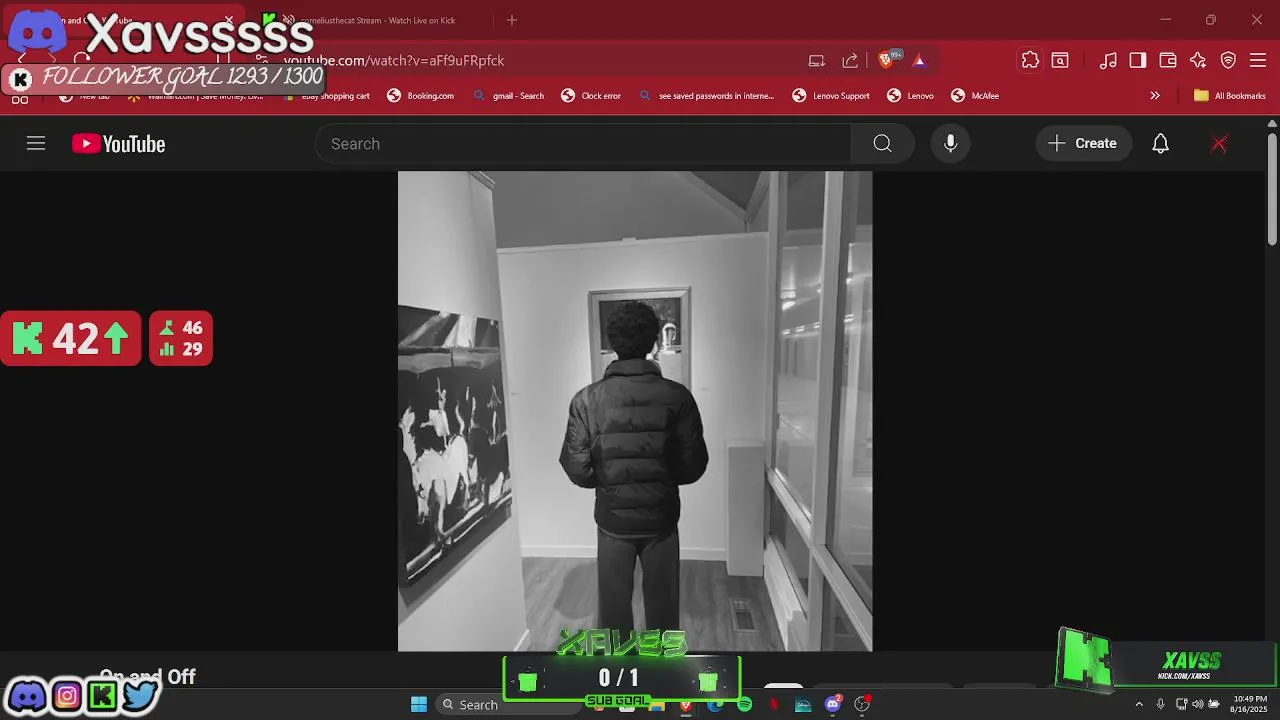Image resolution: width=1280 pixels, height=720 pixels.
Task: Show hidden system tray icons
Action: [1138, 704]
